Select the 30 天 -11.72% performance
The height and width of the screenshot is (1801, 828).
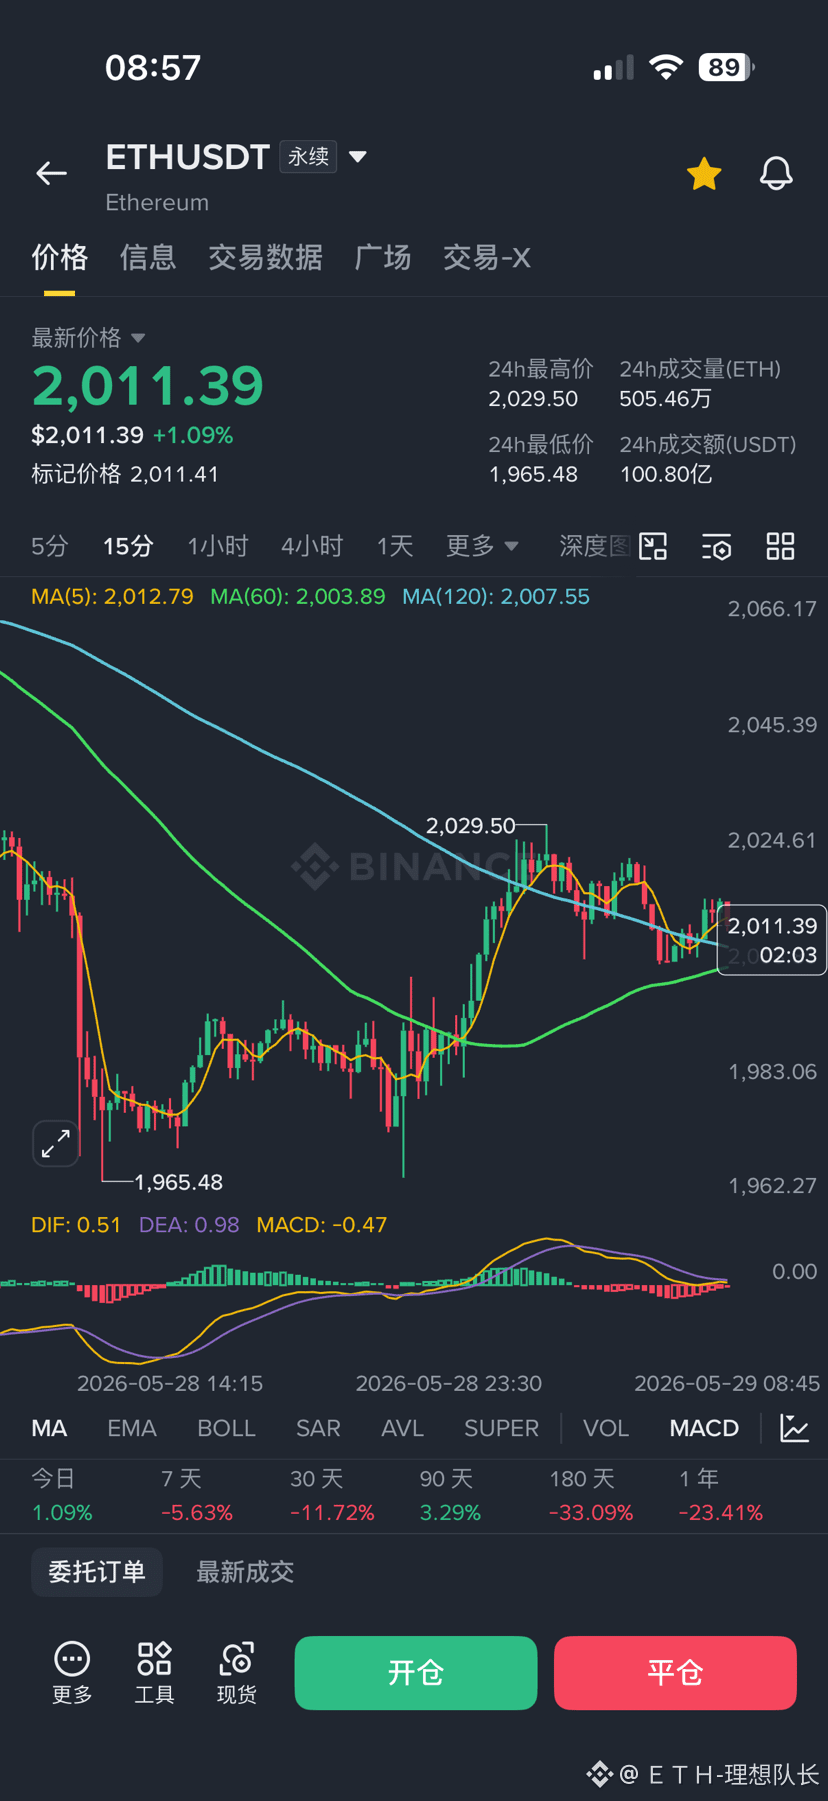(332, 1496)
